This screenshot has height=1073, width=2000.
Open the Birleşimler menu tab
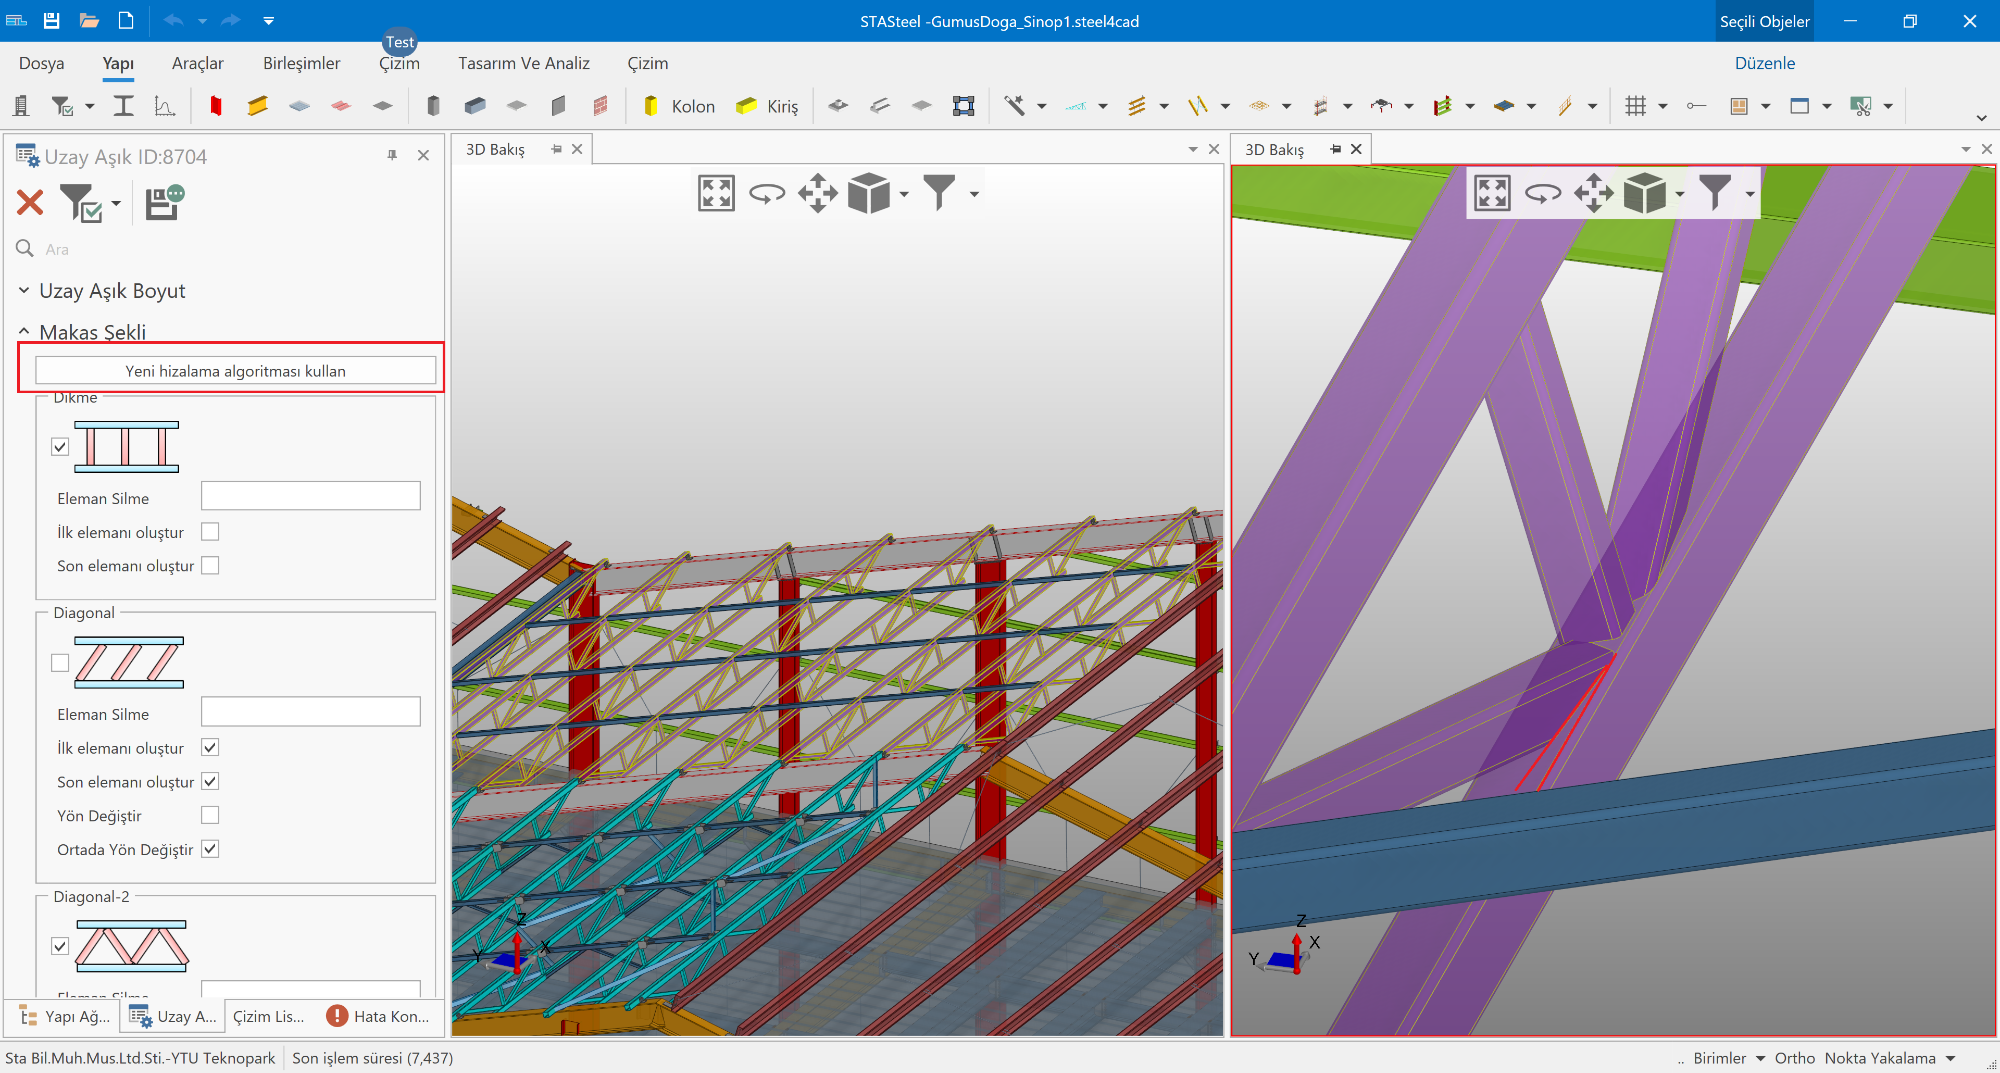[x=301, y=63]
